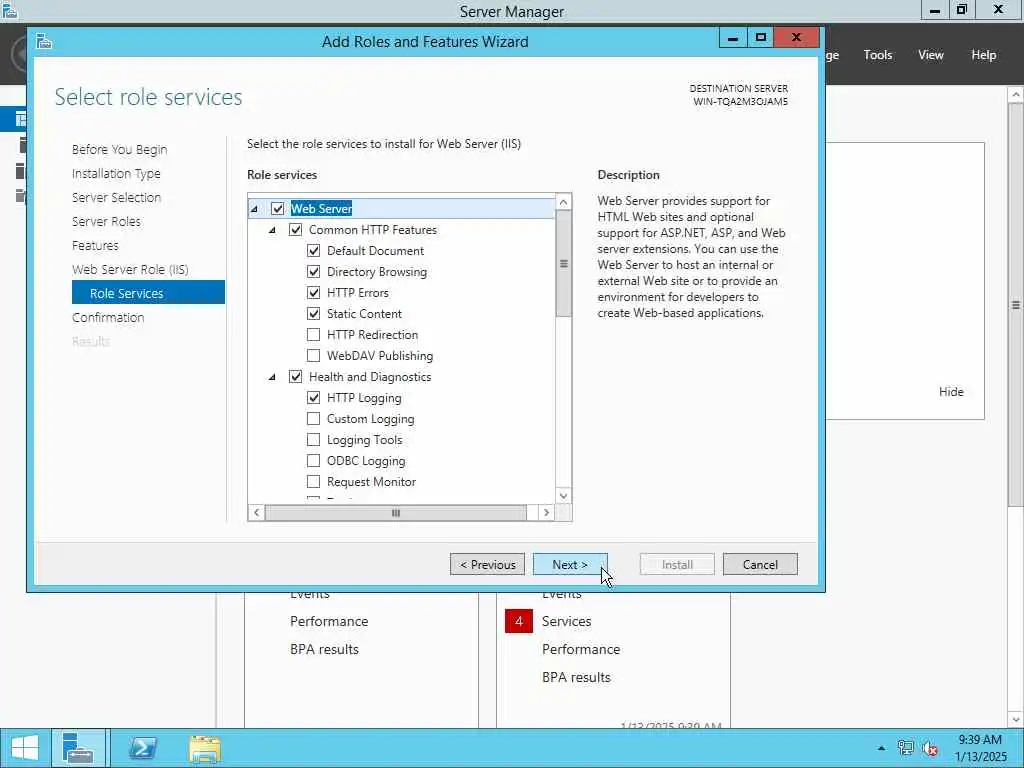Select the Request Monitor label
Viewport: 1024px width, 768px height.
point(371,481)
